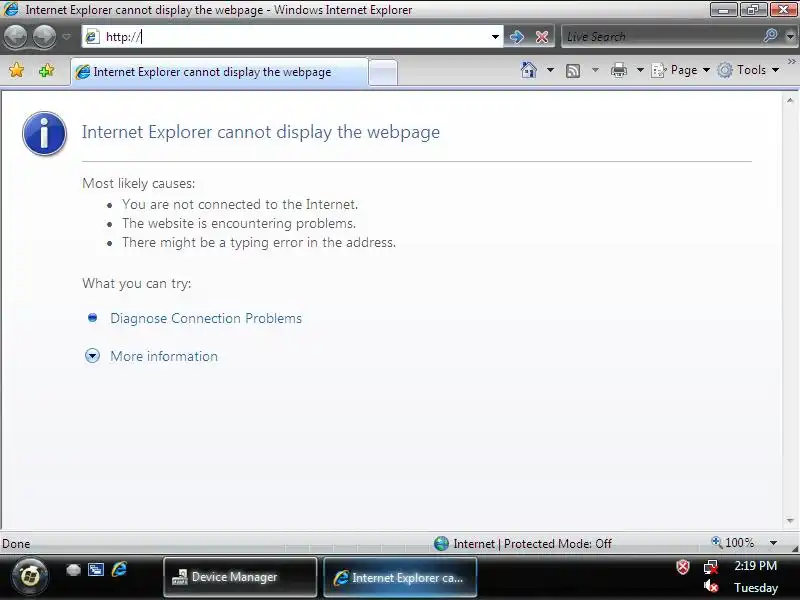
Task: Click muted volume tray icon
Action: pyautogui.click(x=711, y=587)
